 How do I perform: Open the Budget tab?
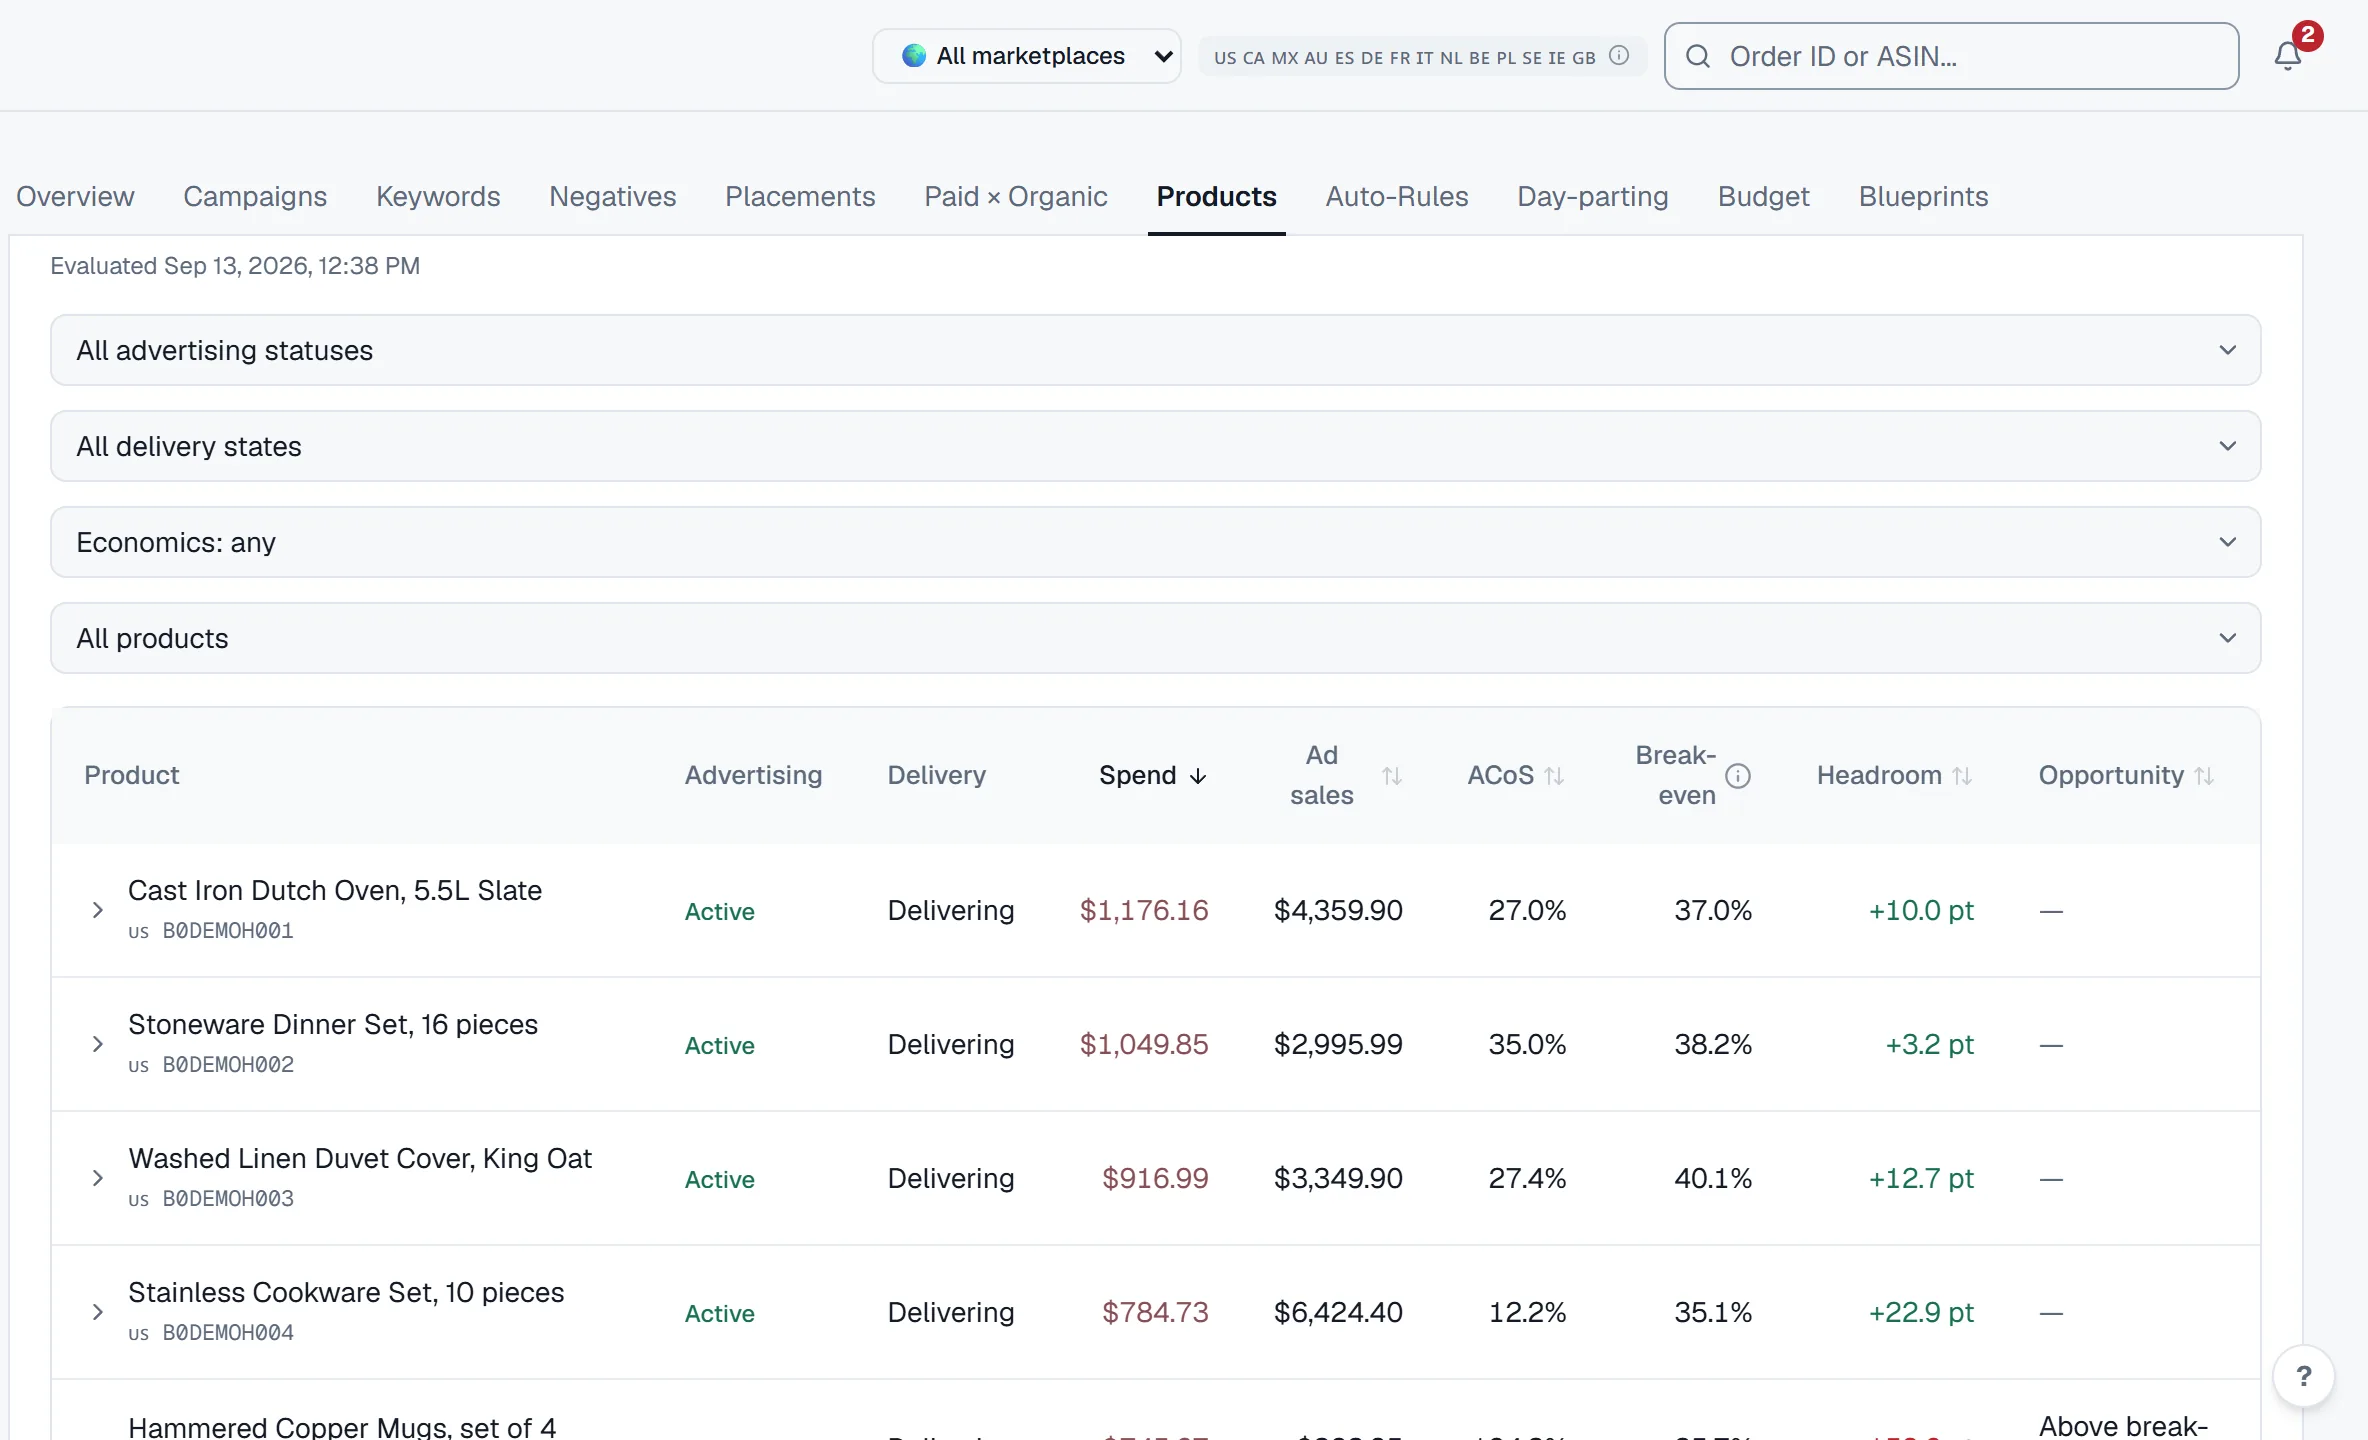[1764, 196]
